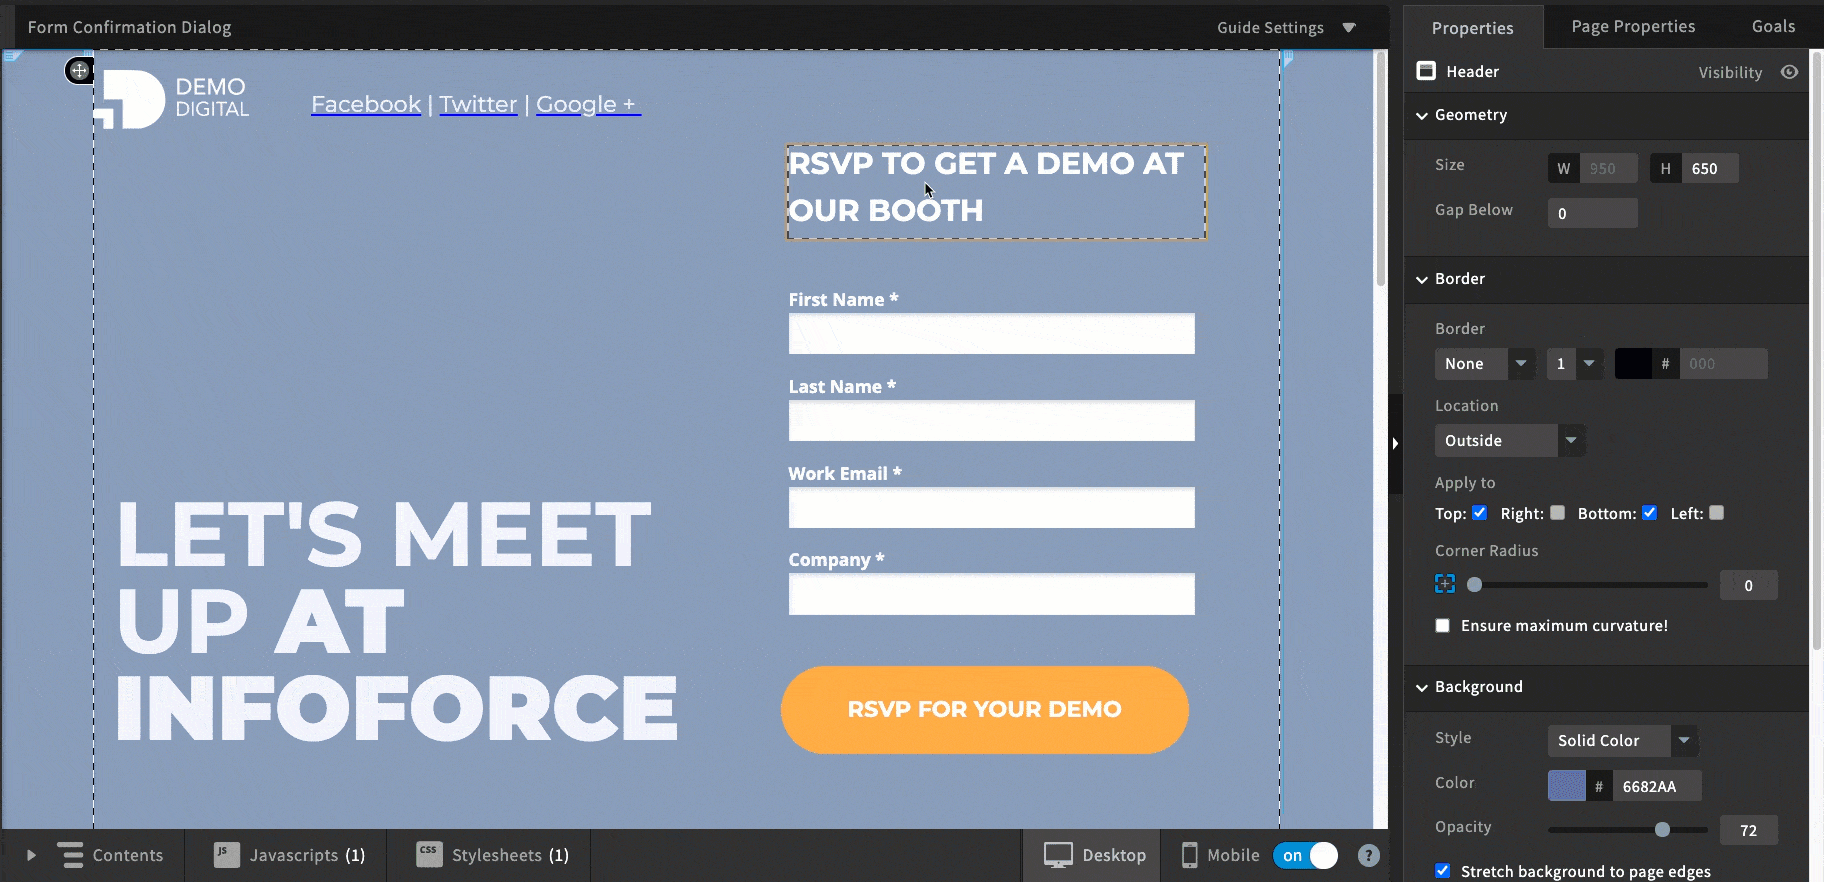Click the height H value field
The height and width of the screenshot is (882, 1824).
(x=1710, y=168)
